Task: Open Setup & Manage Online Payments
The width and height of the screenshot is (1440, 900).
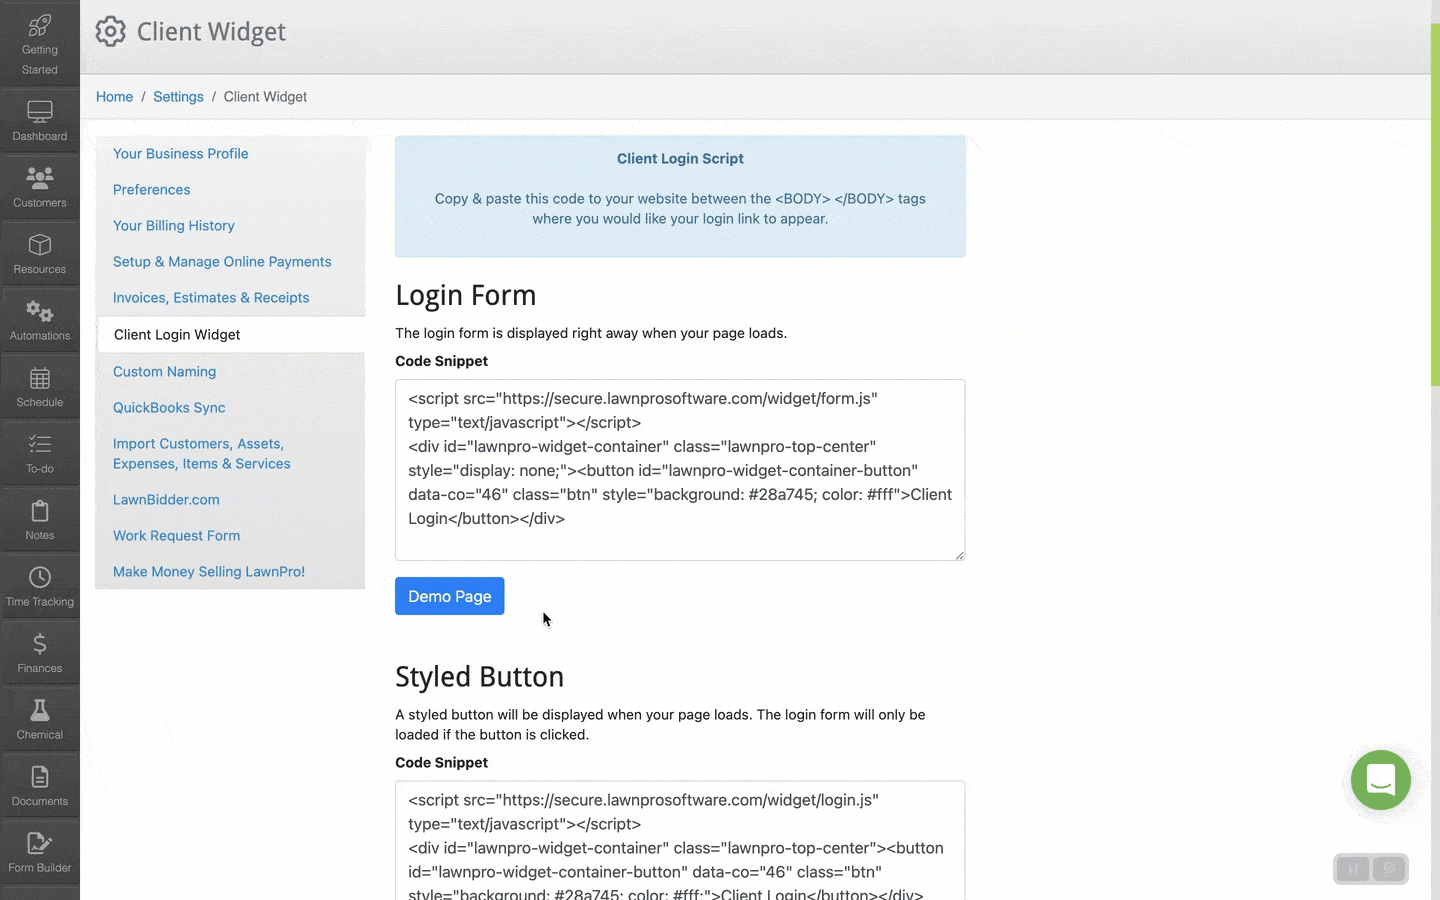Action: click(x=222, y=262)
